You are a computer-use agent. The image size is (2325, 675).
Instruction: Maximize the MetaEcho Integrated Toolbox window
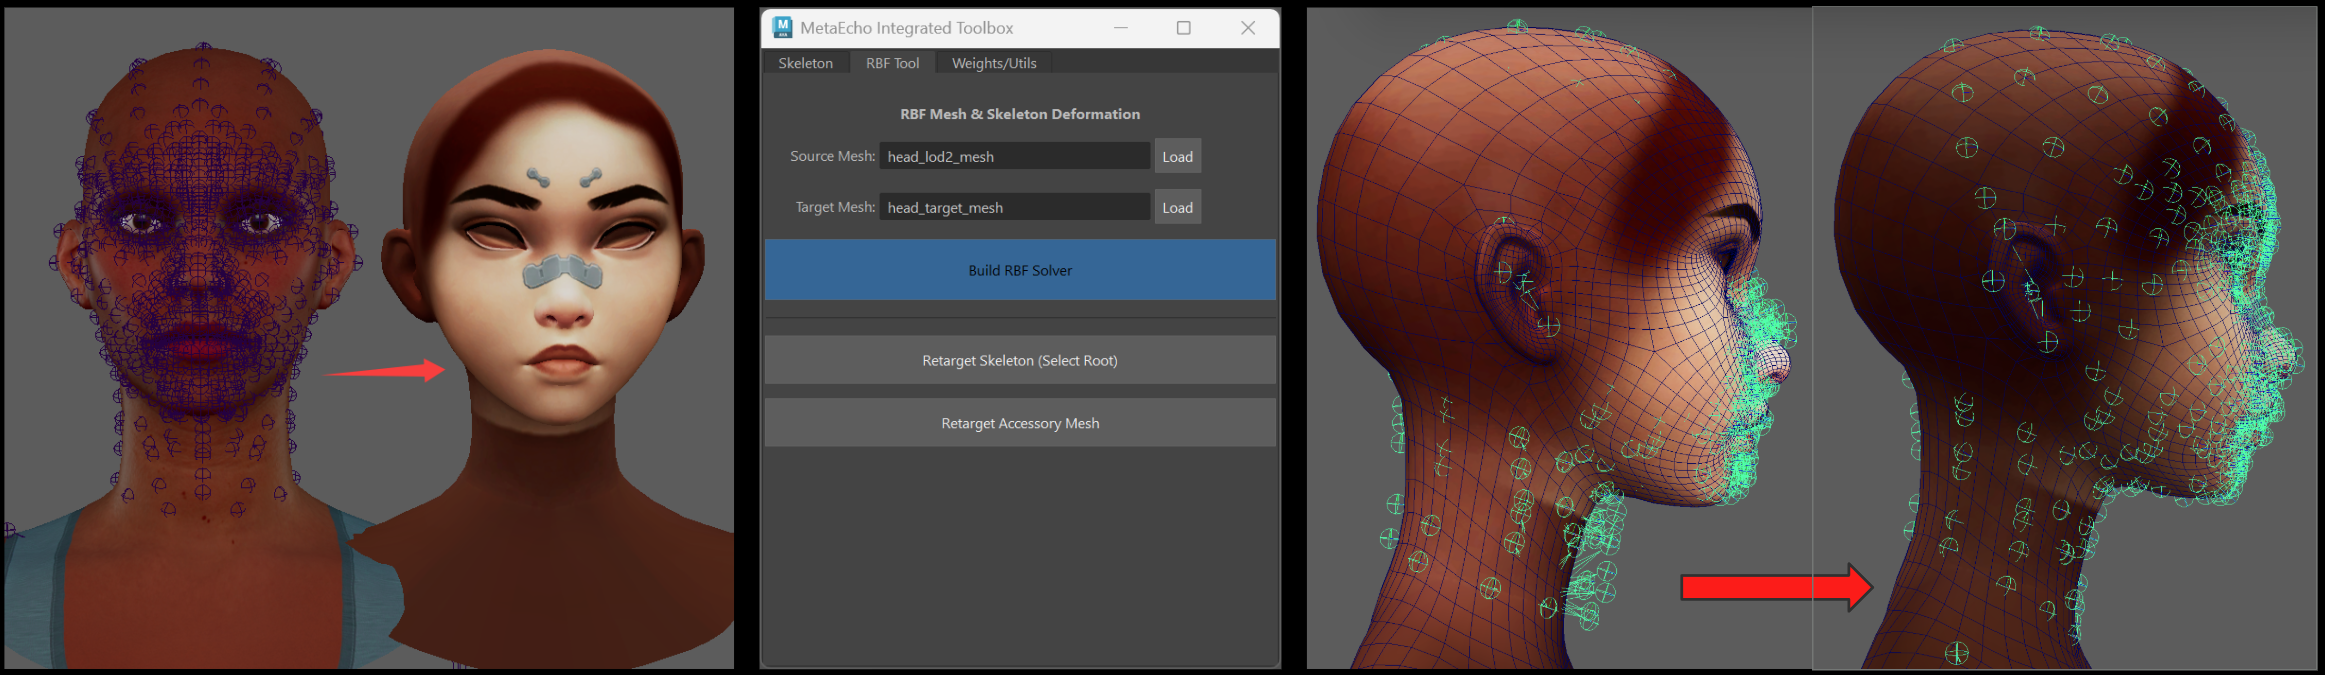(x=1184, y=28)
